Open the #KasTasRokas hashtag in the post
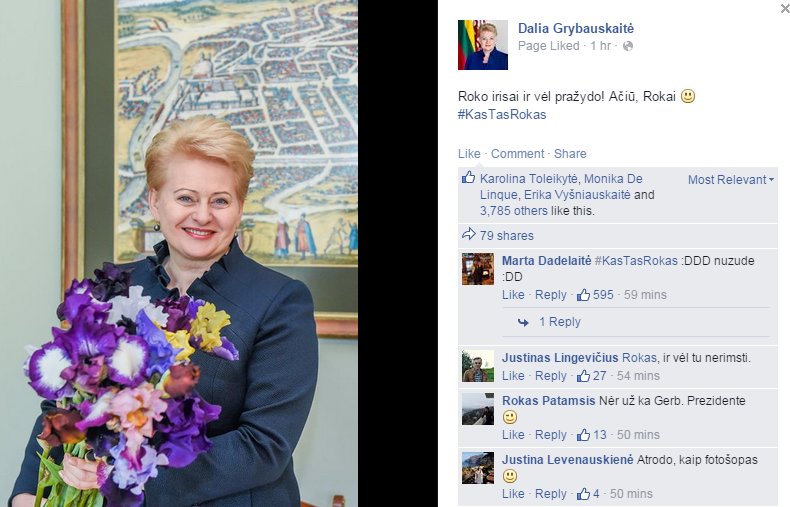Image resolution: width=790 pixels, height=507 pixels. click(502, 114)
